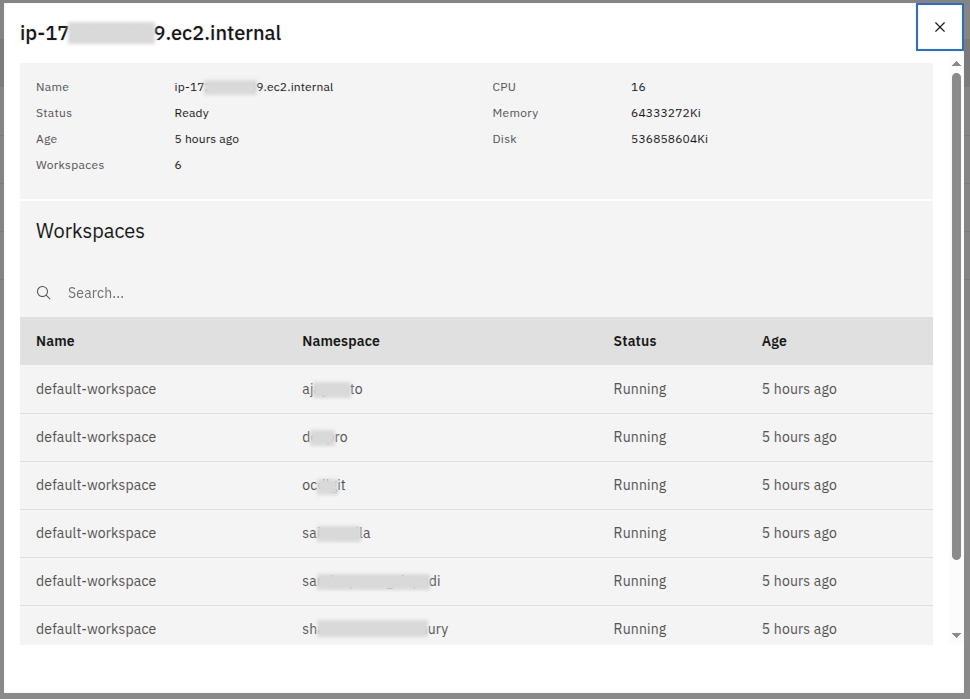Click the Memory value 64333272Ki
The width and height of the screenshot is (970, 699).
666,113
